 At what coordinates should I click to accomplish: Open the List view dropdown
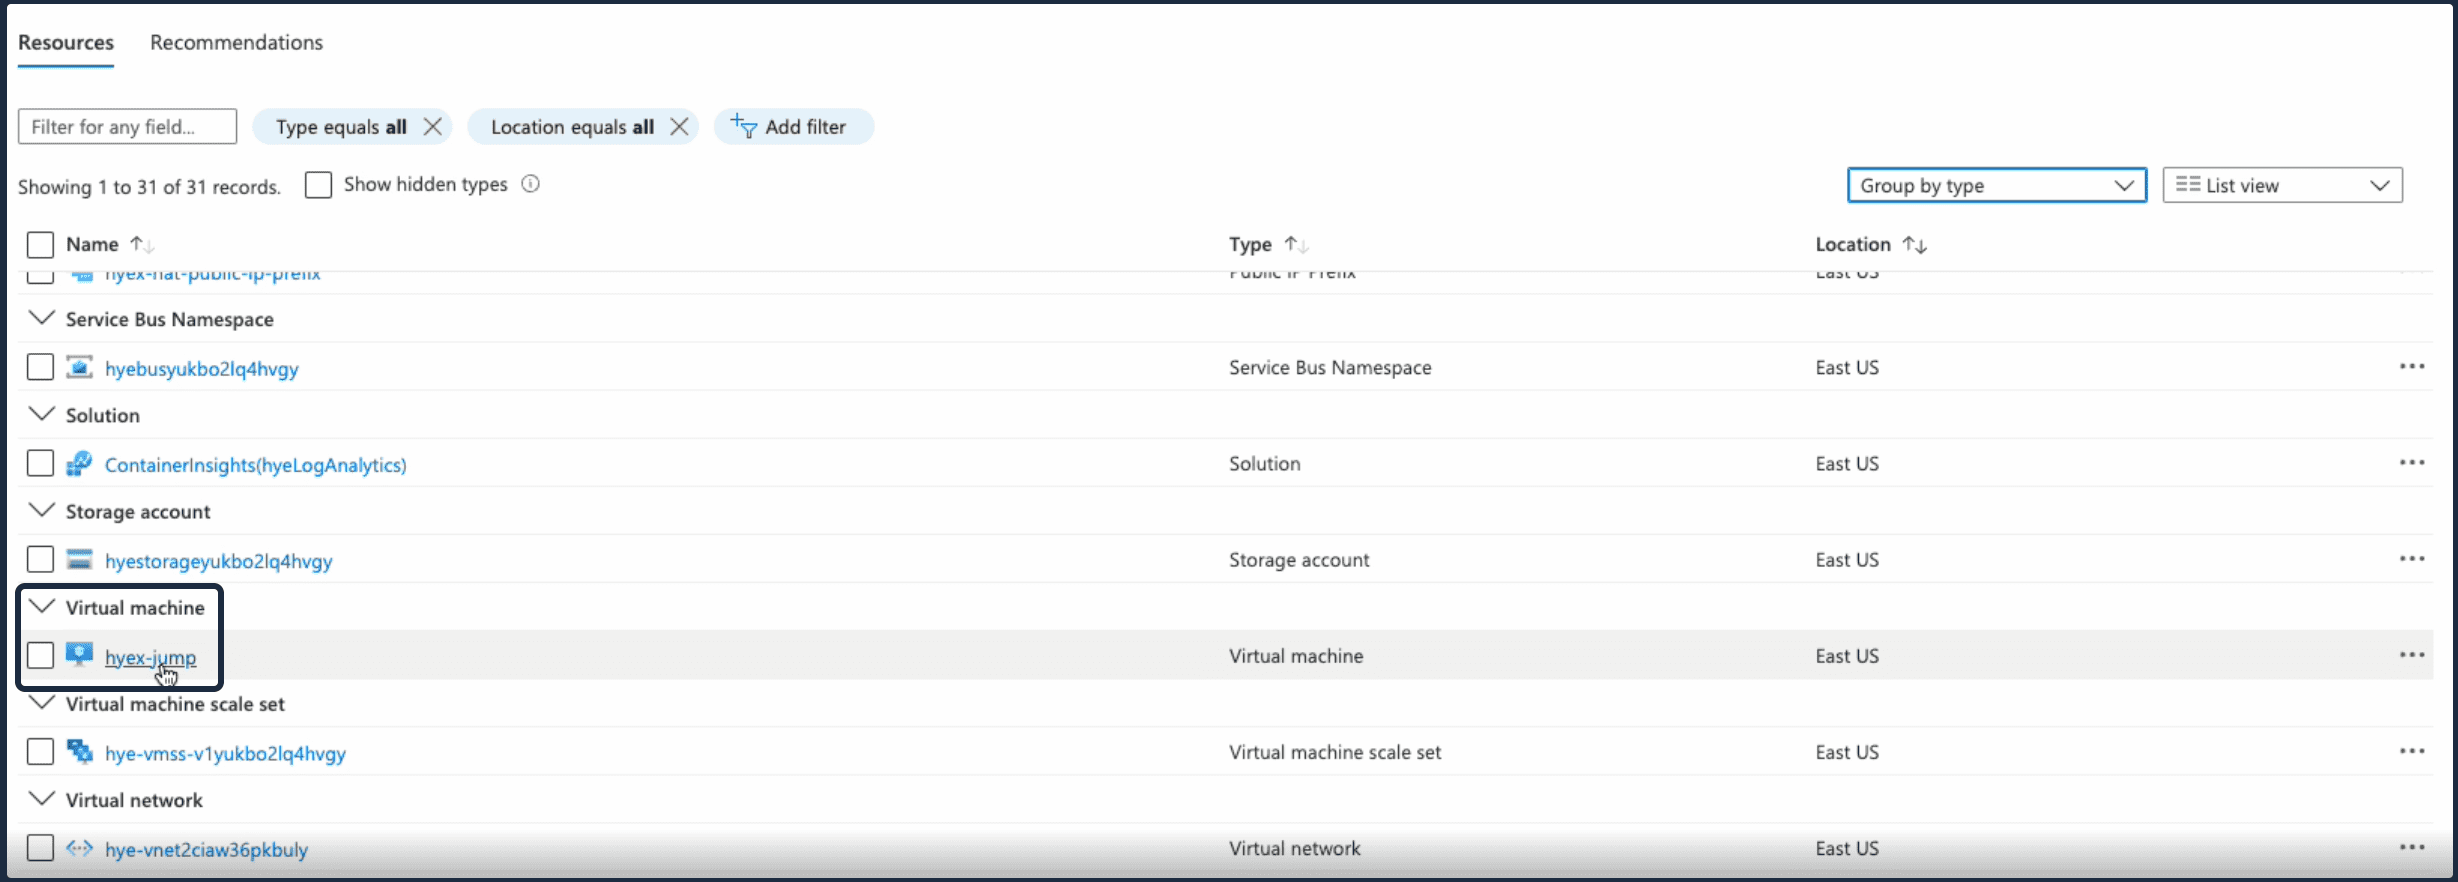[2281, 186]
